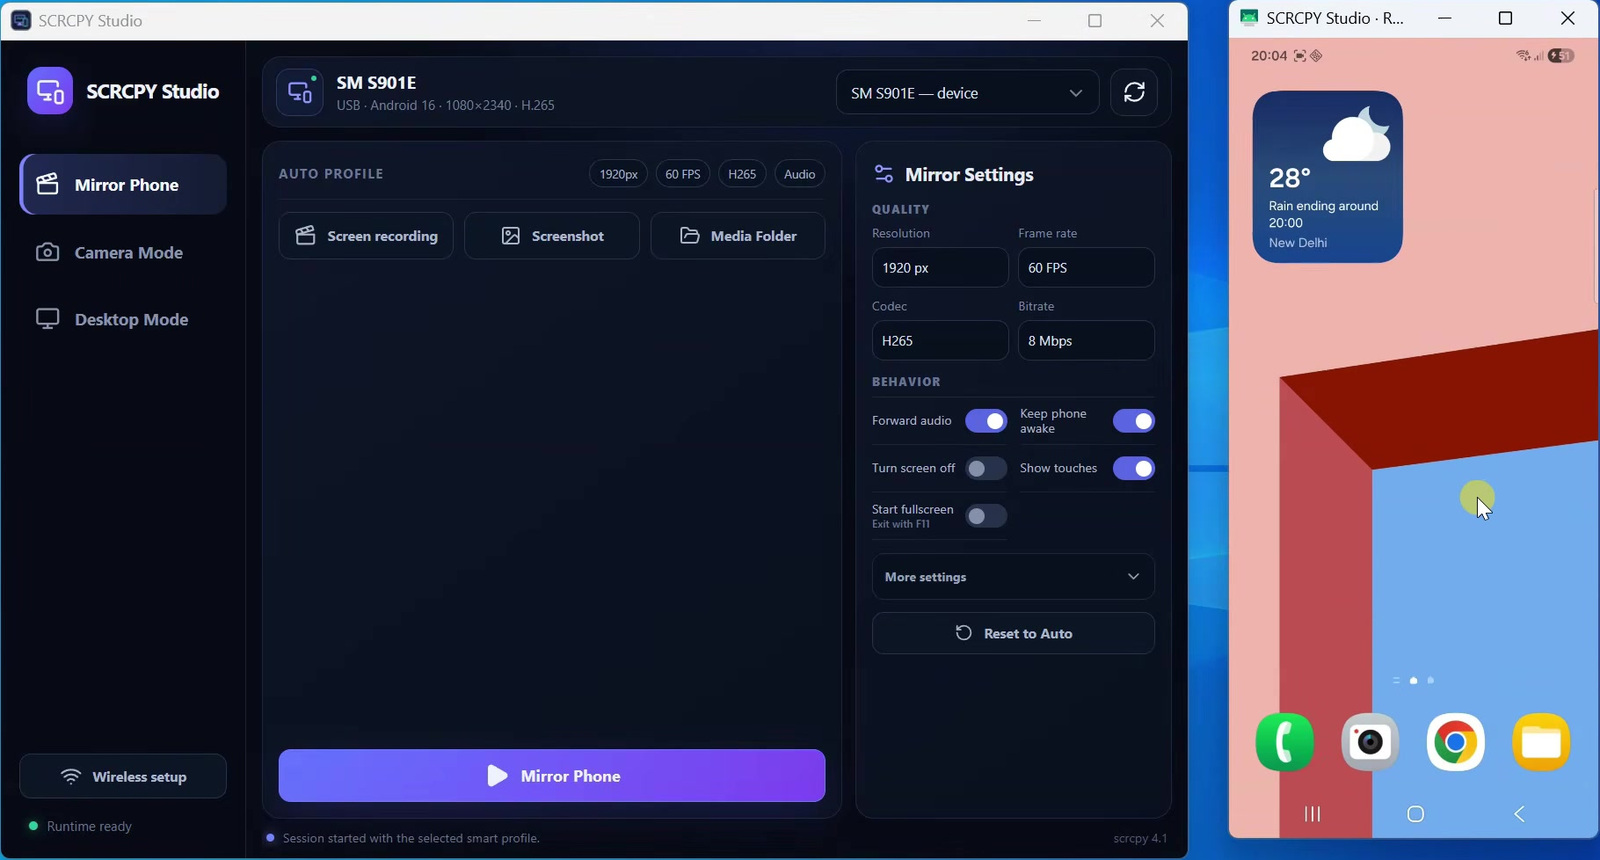Open the SM S901E device dropdown
Viewport: 1600px width, 860px height.
pos(967,93)
